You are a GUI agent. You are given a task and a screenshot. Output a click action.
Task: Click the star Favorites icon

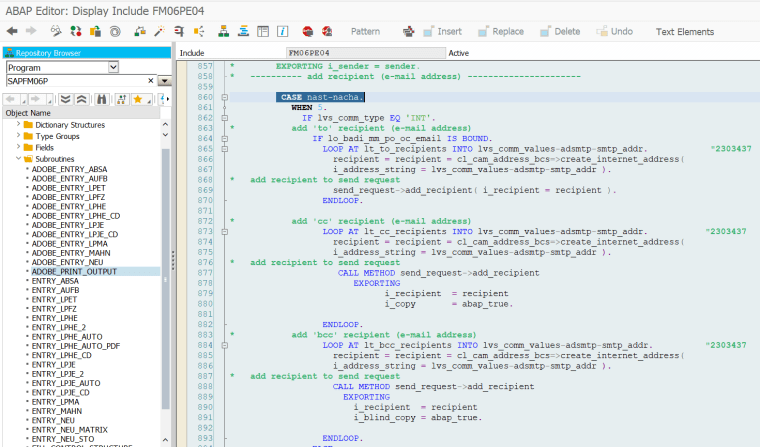[138, 99]
